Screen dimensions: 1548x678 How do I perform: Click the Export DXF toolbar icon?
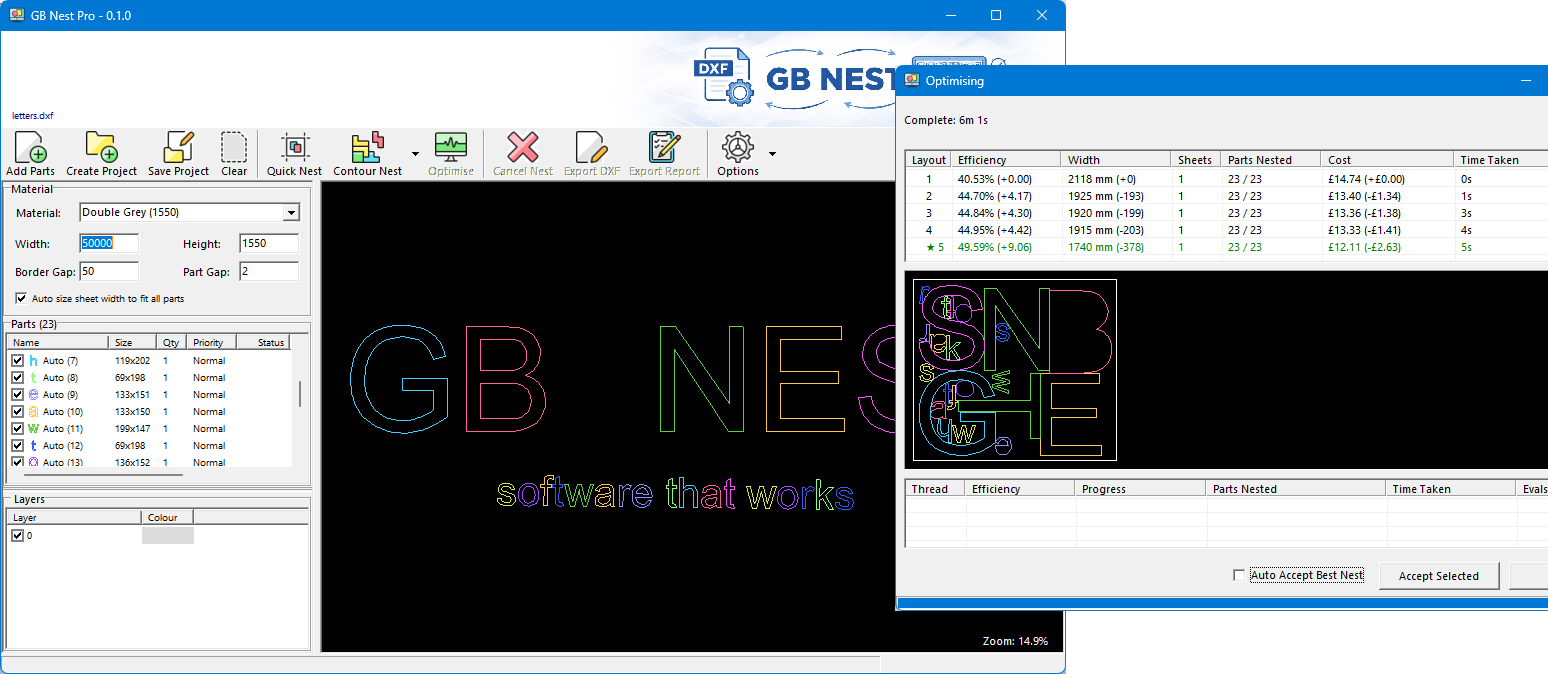click(x=592, y=148)
